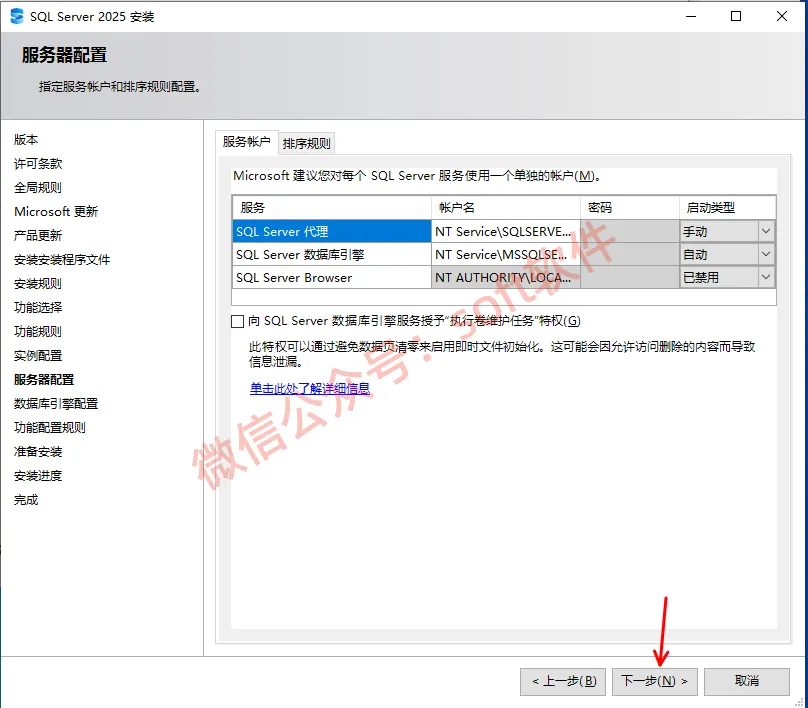Edit account name NT Service\MSSQLSE...
Viewport: 808px width, 708px height.
(506, 254)
